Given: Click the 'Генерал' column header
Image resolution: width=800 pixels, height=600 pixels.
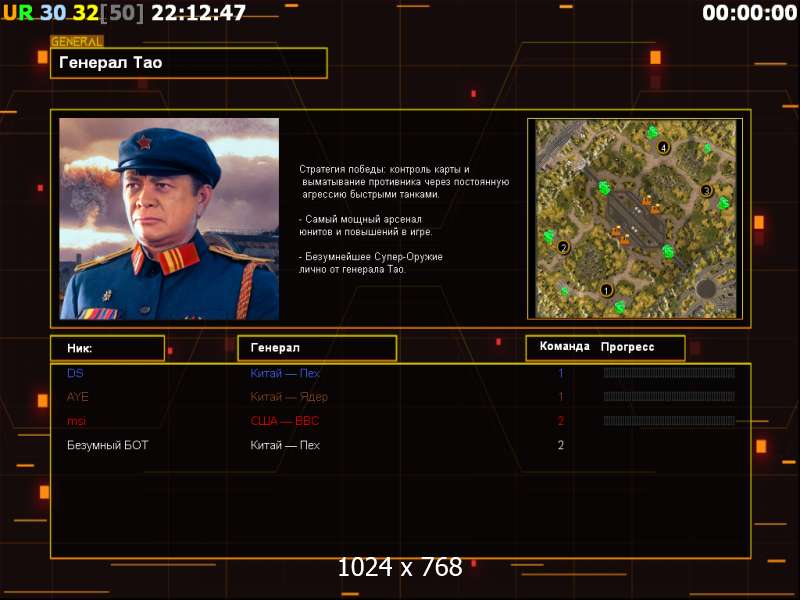Looking at the screenshot, I should pyautogui.click(x=317, y=348).
